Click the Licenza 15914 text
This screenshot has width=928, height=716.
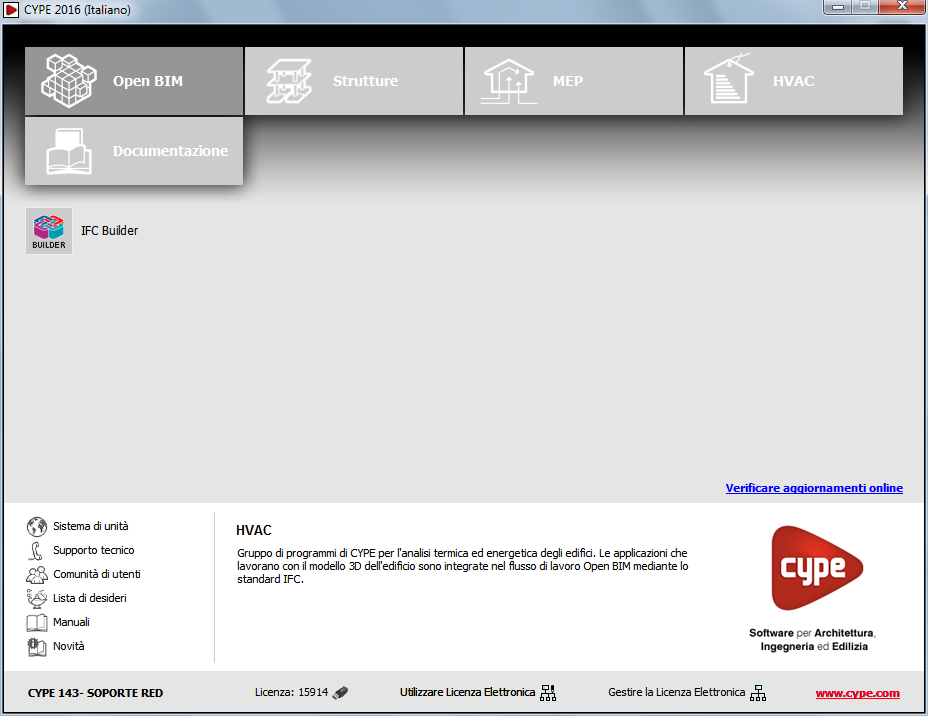point(291,692)
